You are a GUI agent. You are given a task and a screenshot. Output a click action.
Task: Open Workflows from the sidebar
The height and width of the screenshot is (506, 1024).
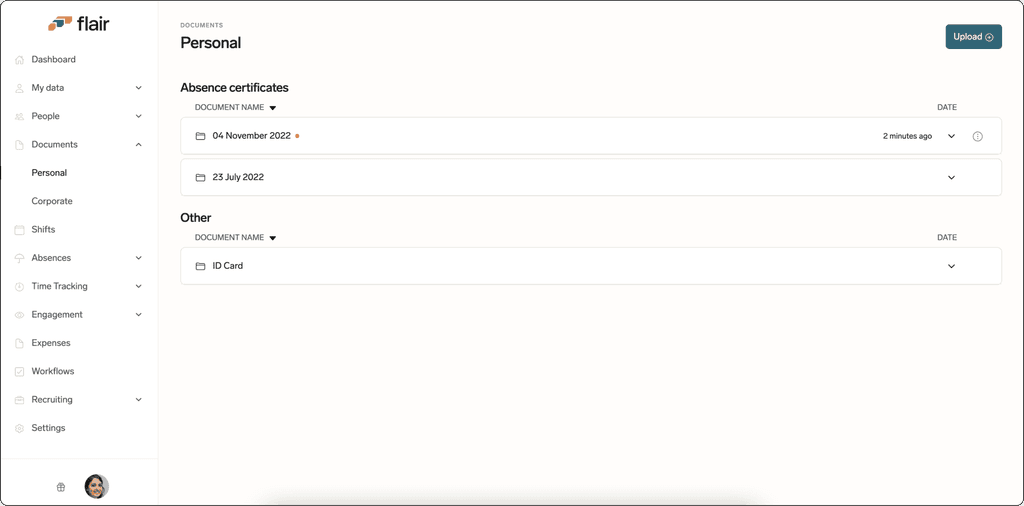(53, 371)
